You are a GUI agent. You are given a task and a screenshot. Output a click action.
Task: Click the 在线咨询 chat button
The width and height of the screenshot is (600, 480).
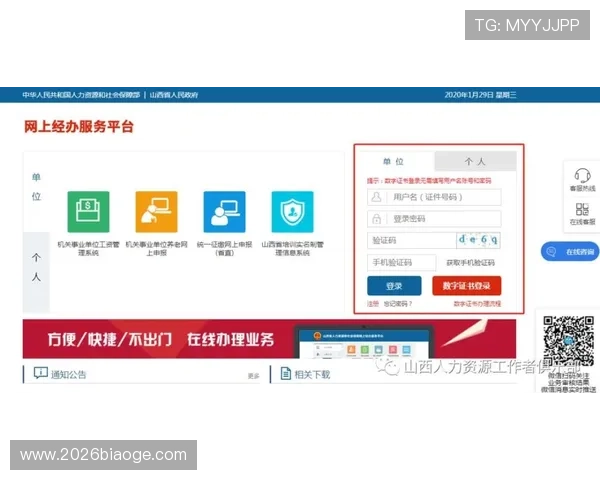(x=570, y=251)
